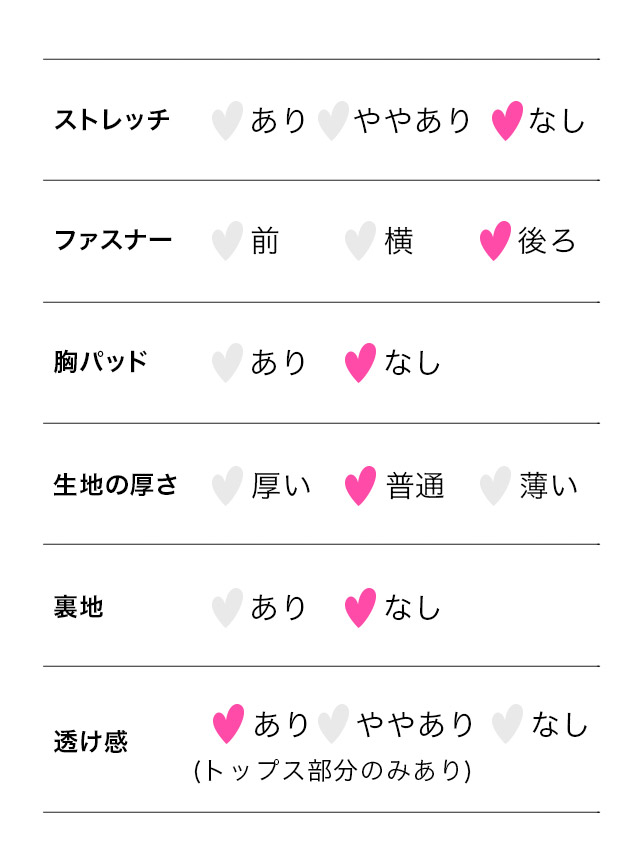Click the gray heart beside ストレッチ あり
Image resolution: width=640 pixels, height=854 pixels.
click(227, 121)
